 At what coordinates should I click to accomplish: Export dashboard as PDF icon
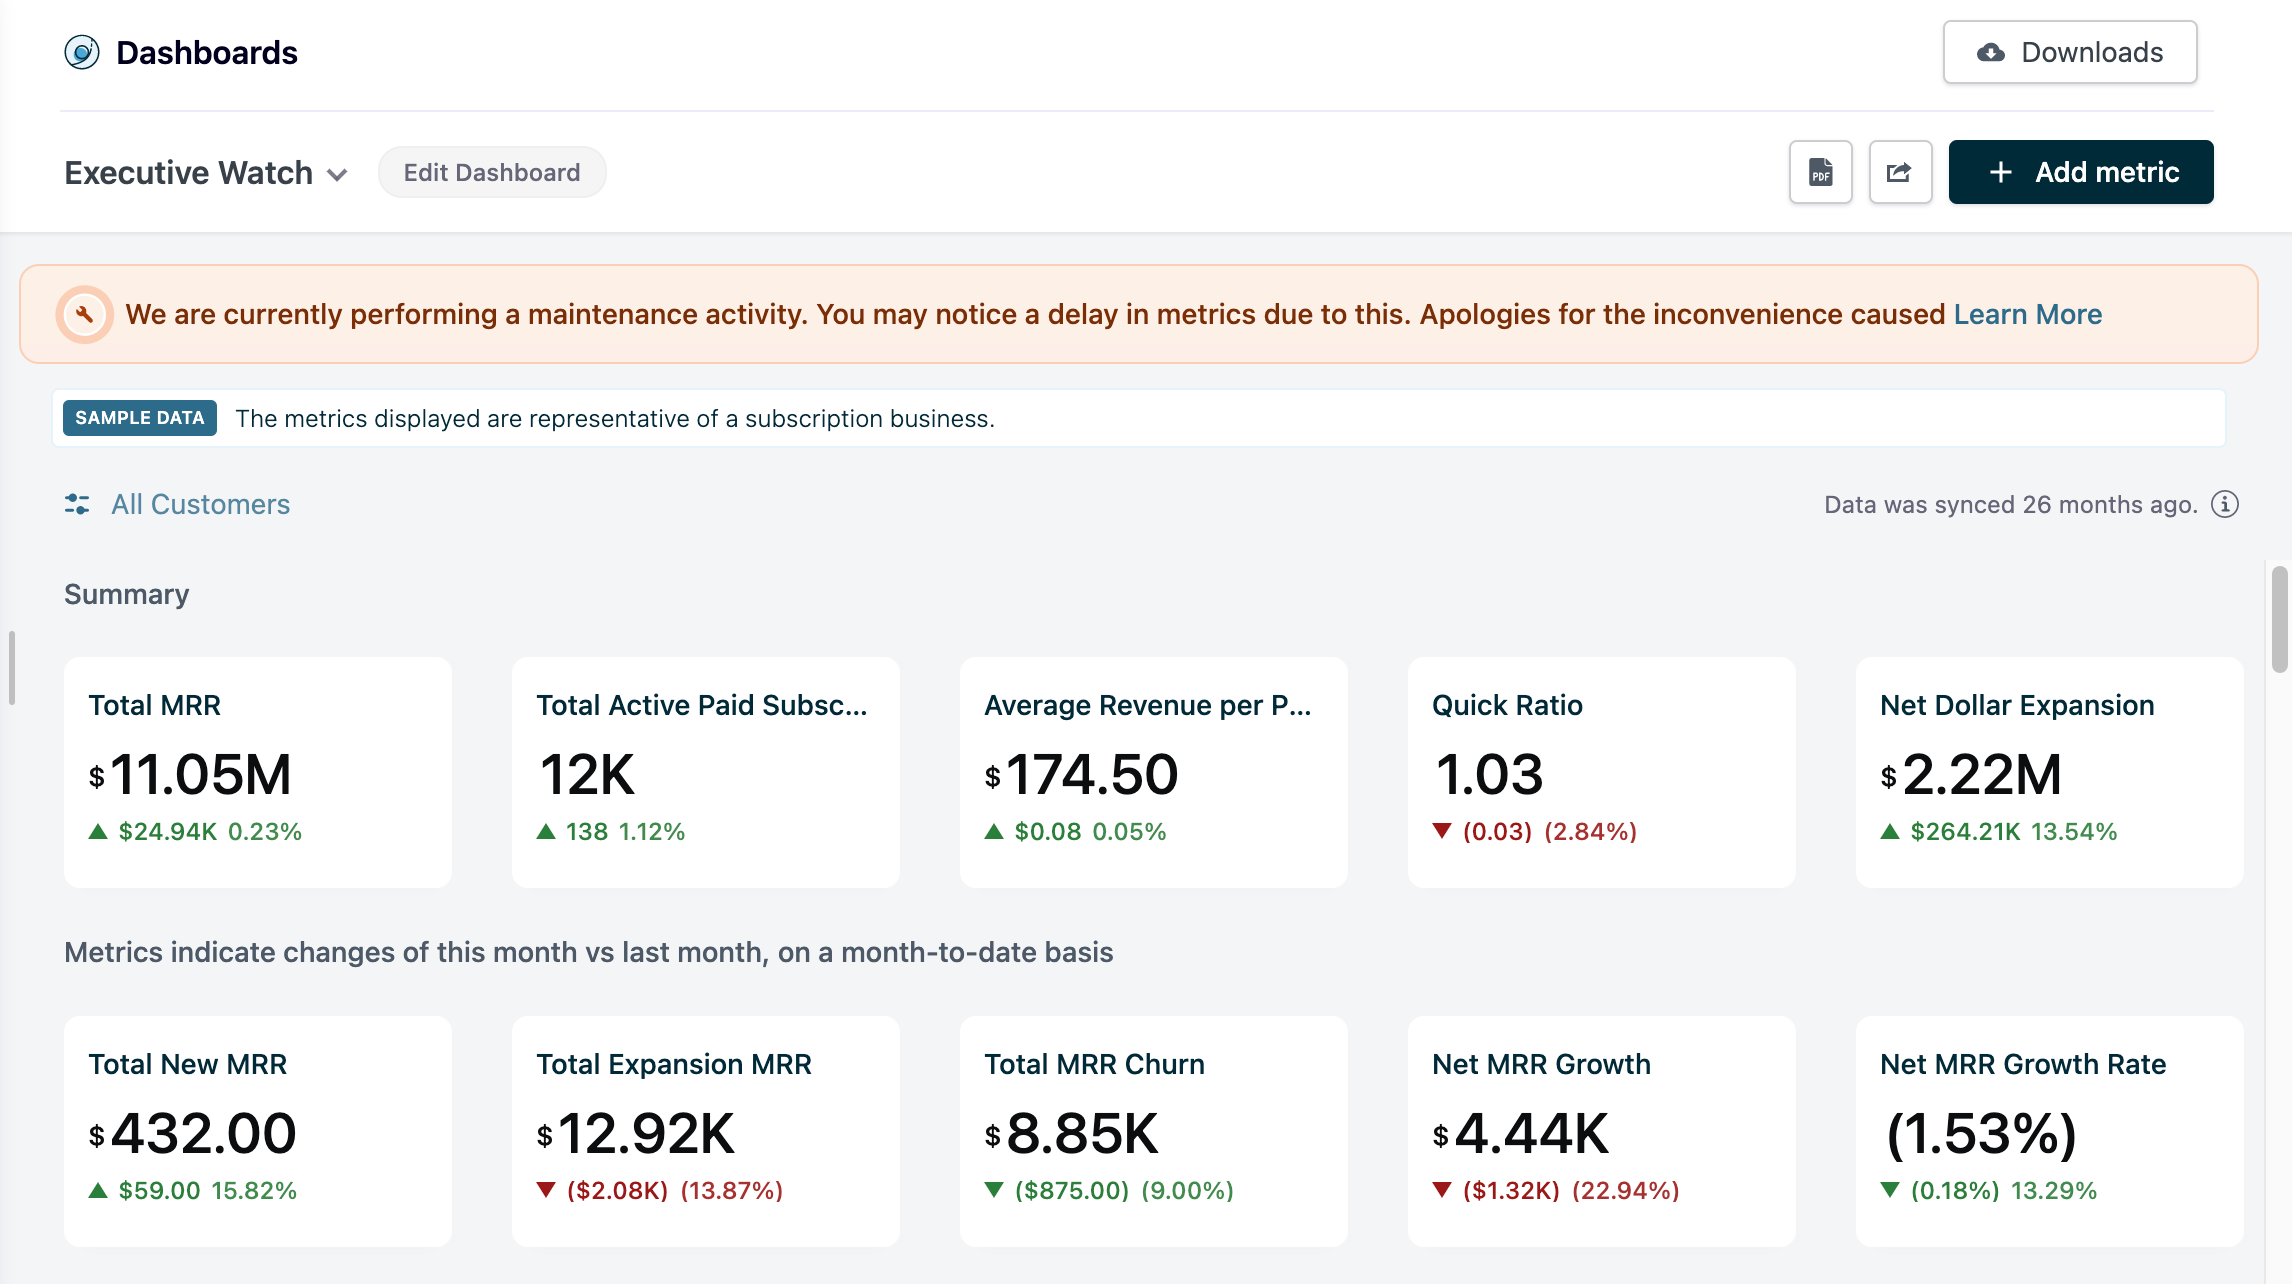[x=1820, y=172]
